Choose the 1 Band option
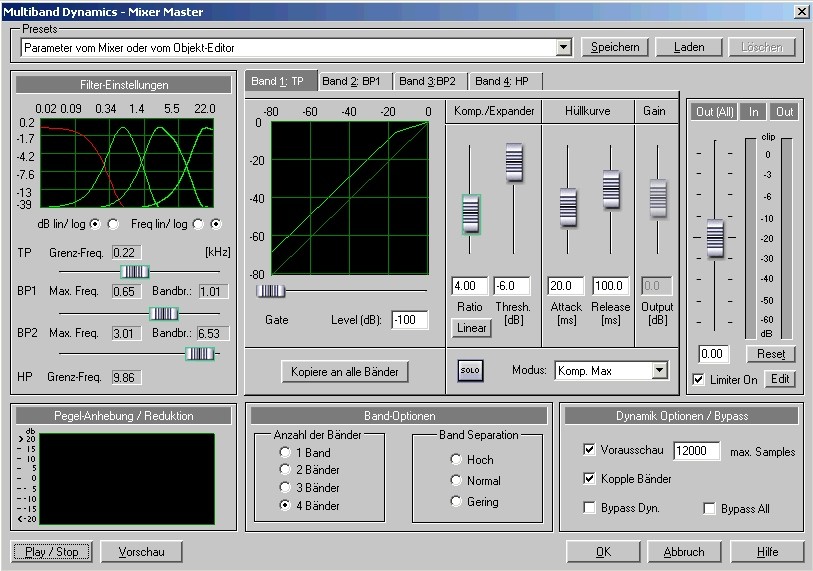This screenshot has height=571, width=813. (285, 452)
